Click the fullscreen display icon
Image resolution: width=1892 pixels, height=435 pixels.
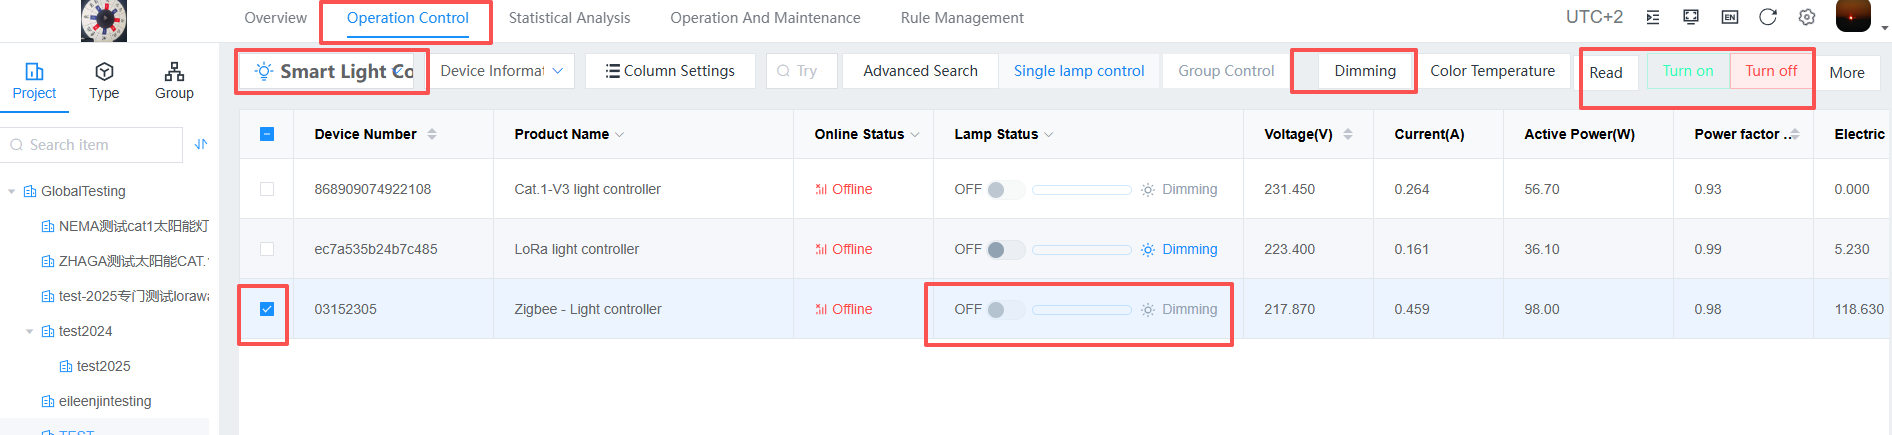pos(1691,17)
